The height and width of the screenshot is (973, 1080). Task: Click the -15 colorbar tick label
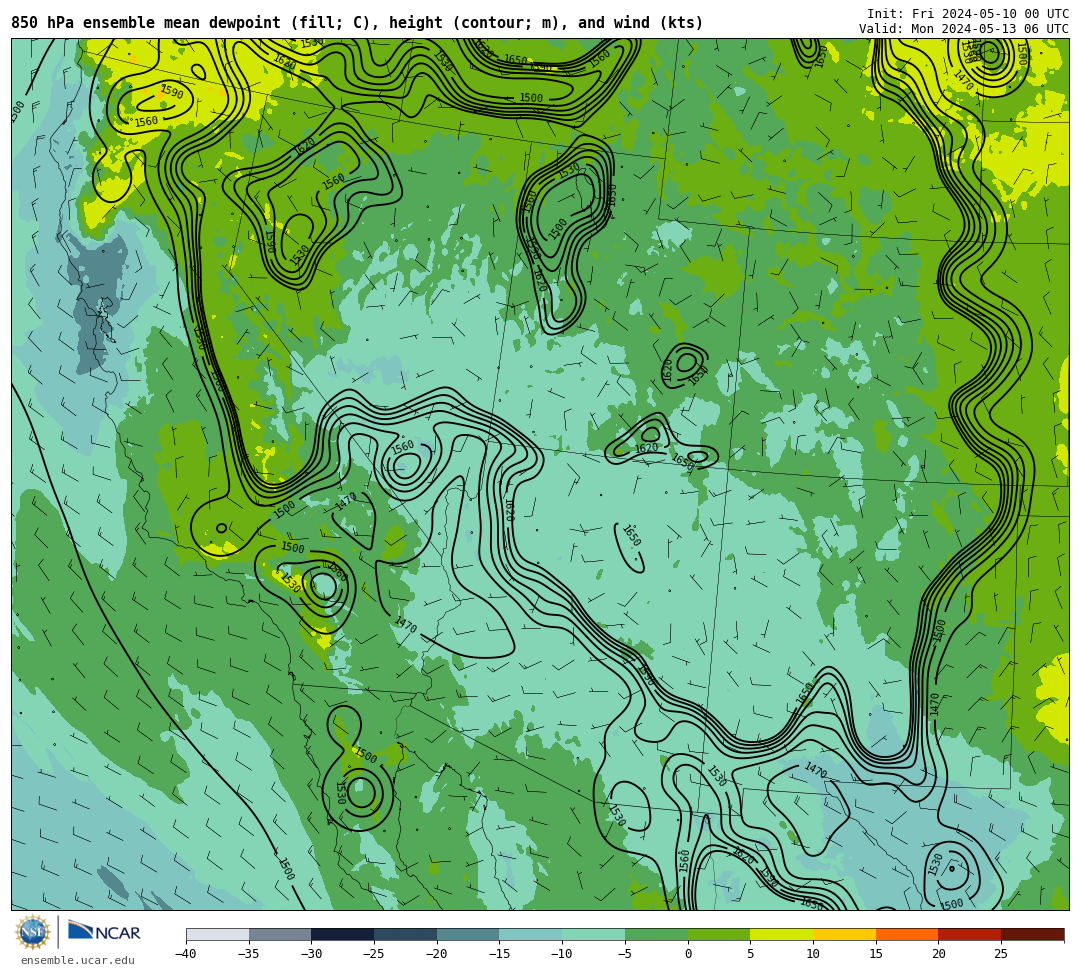pyautogui.click(x=499, y=954)
